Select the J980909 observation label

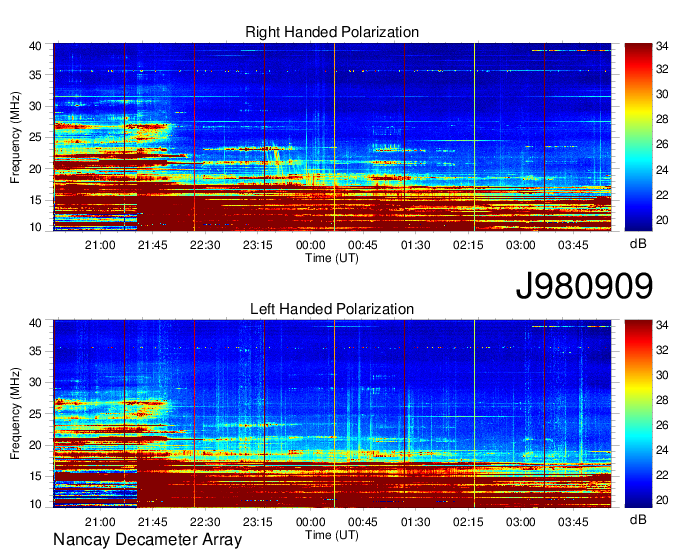coord(584,286)
